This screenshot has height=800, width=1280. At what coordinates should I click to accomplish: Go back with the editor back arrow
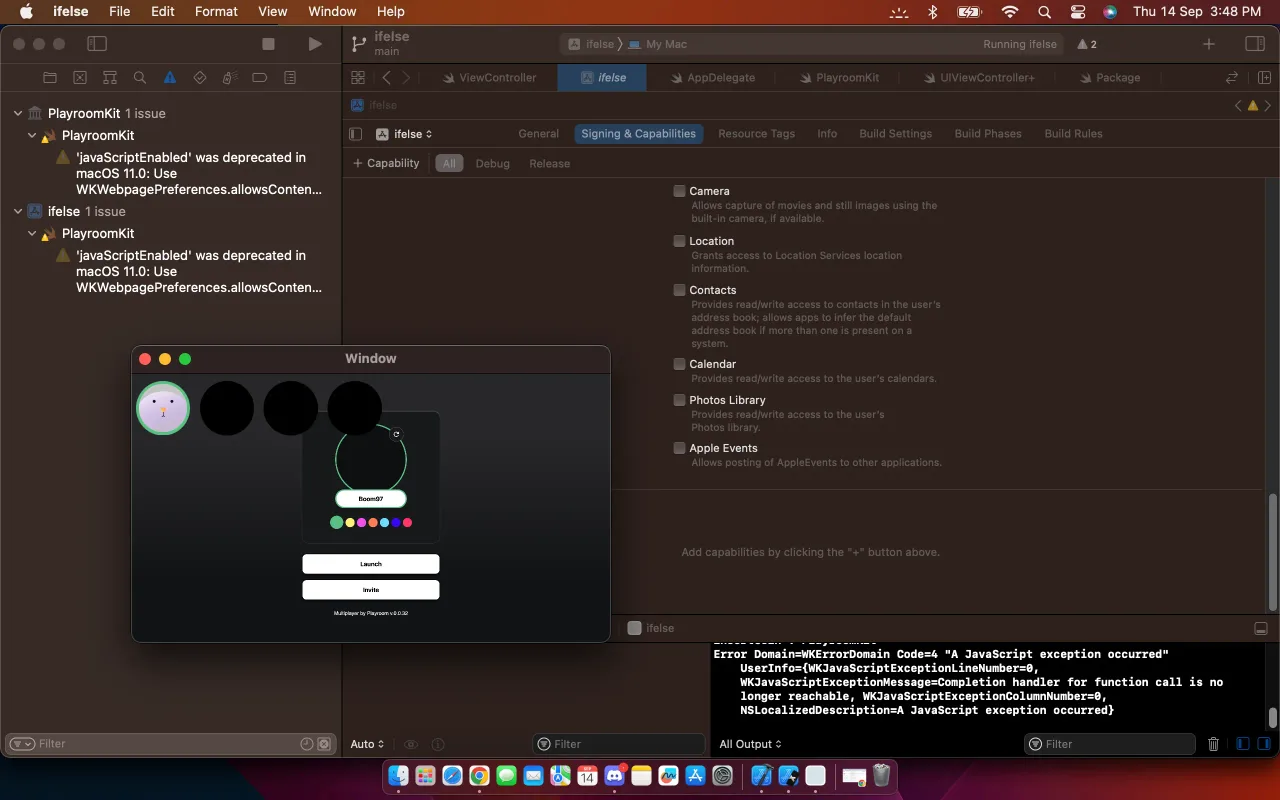(387, 77)
